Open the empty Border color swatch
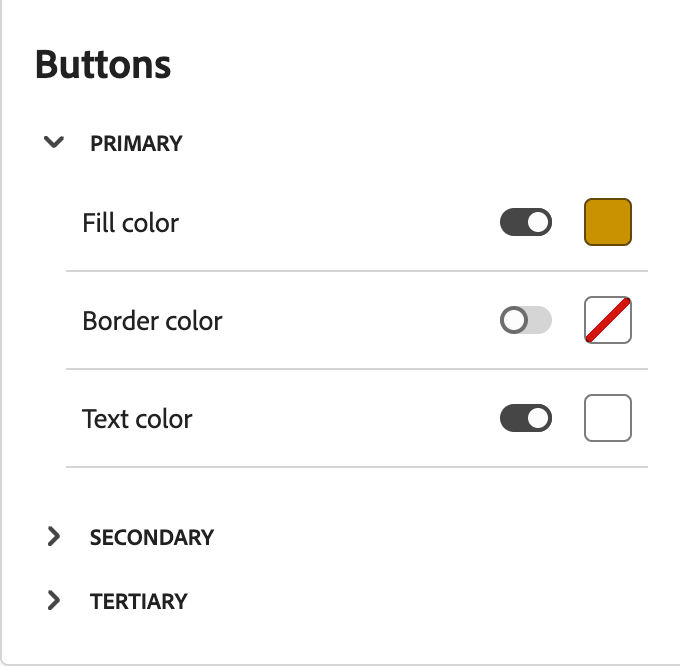 (x=608, y=321)
